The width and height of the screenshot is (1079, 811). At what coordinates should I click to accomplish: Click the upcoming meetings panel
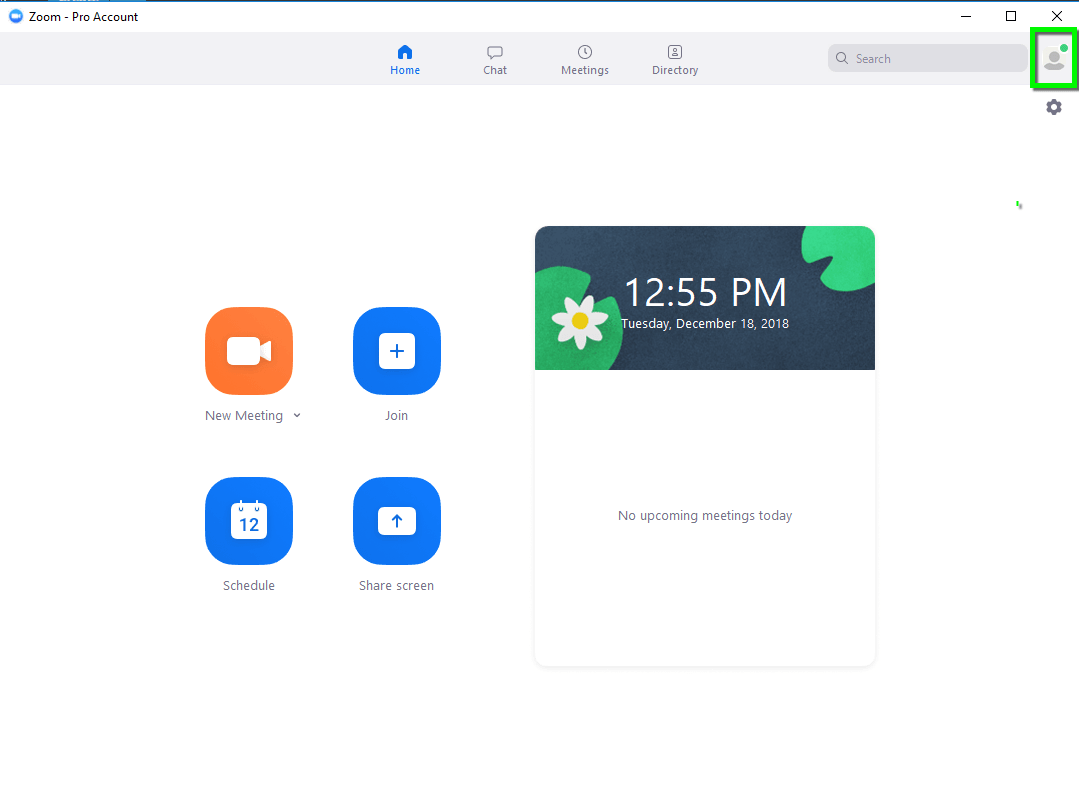click(x=704, y=515)
